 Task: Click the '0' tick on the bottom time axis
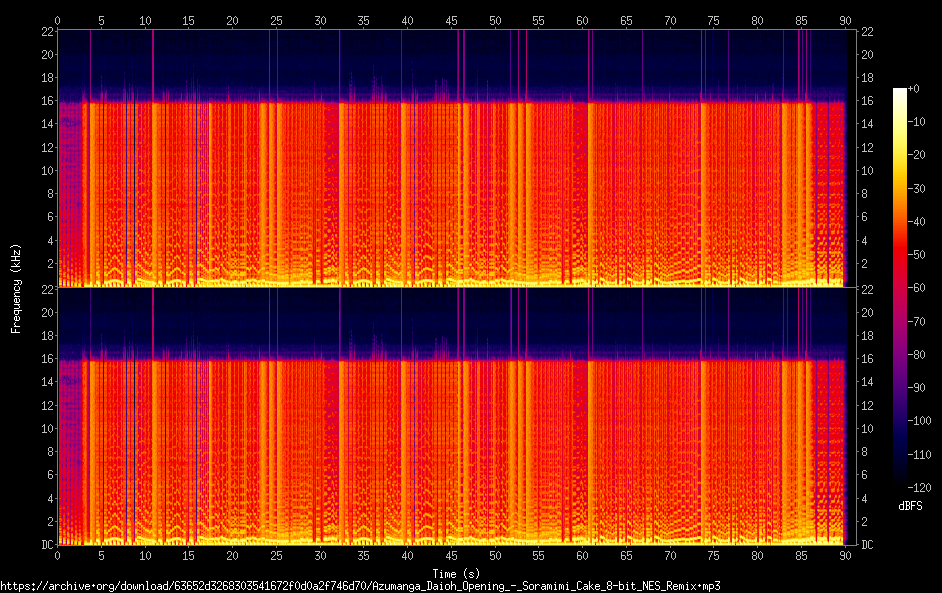click(58, 554)
